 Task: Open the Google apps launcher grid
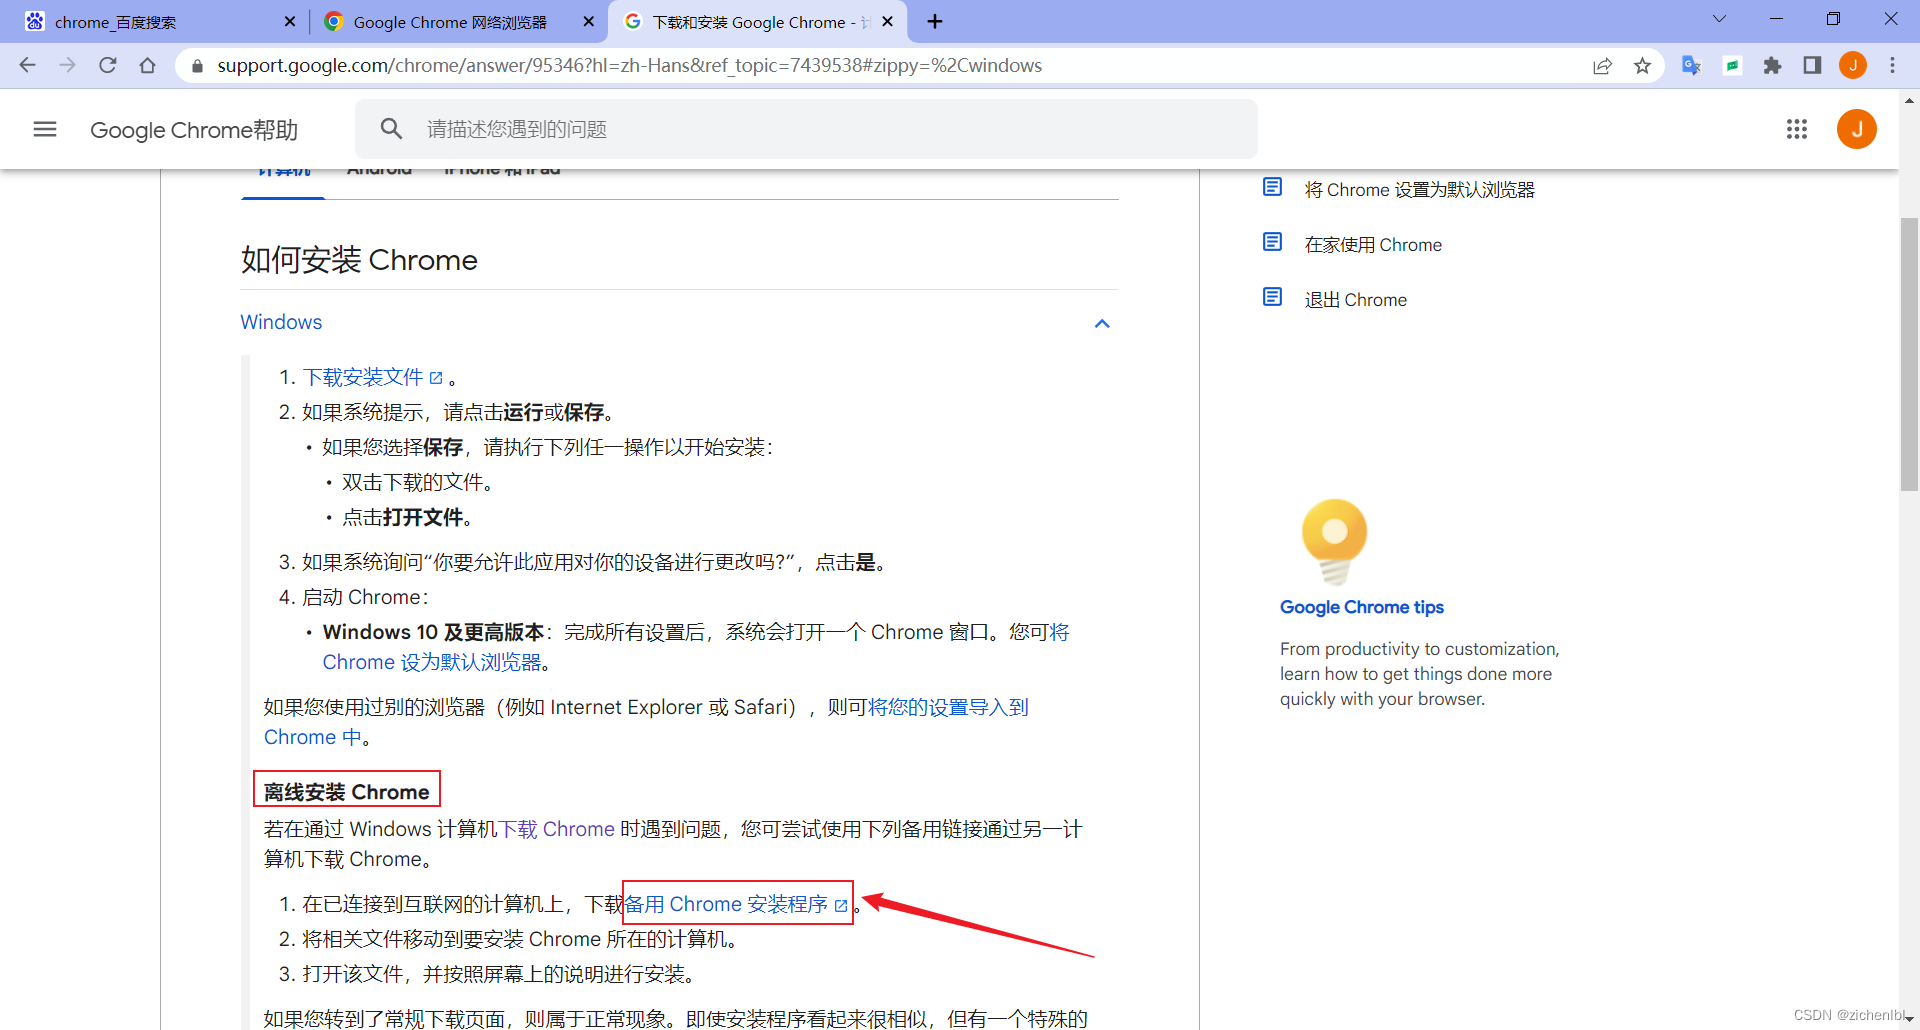pyautogui.click(x=1797, y=129)
